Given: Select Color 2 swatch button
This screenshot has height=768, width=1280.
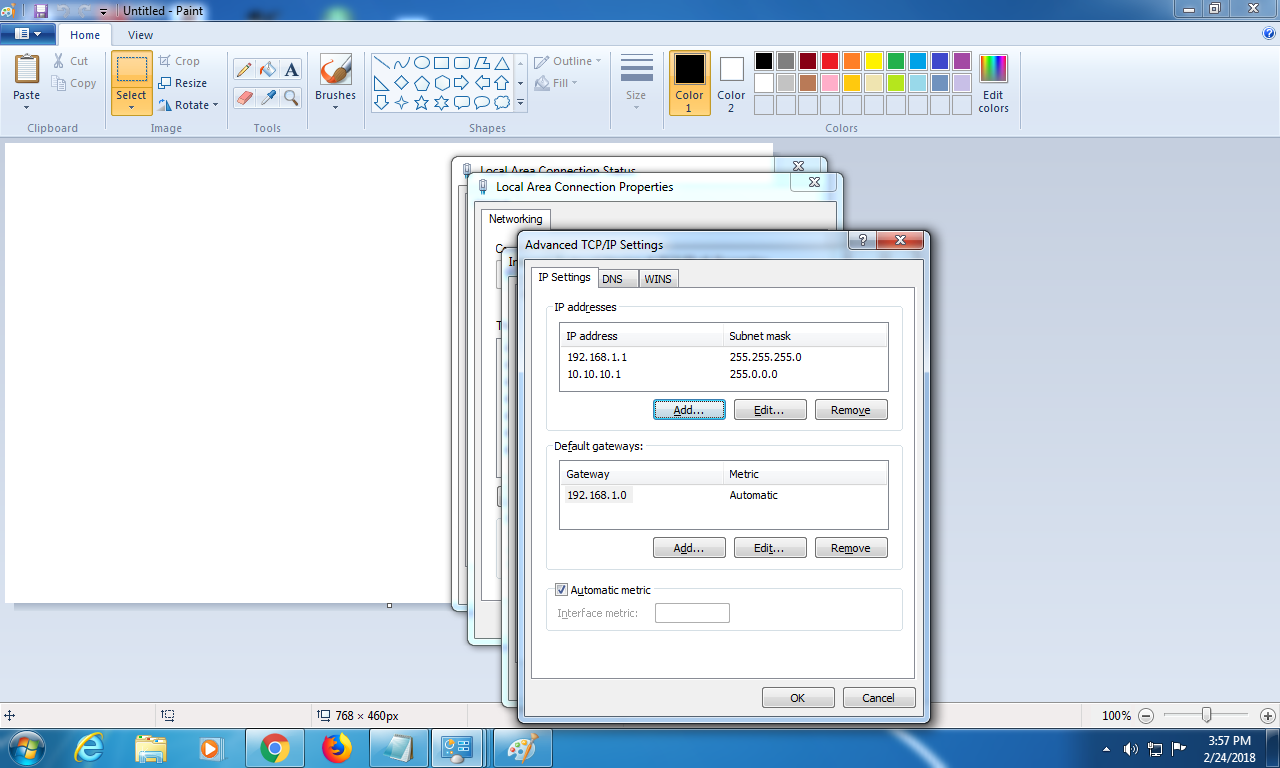Looking at the screenshot, I should coord(731,83).
